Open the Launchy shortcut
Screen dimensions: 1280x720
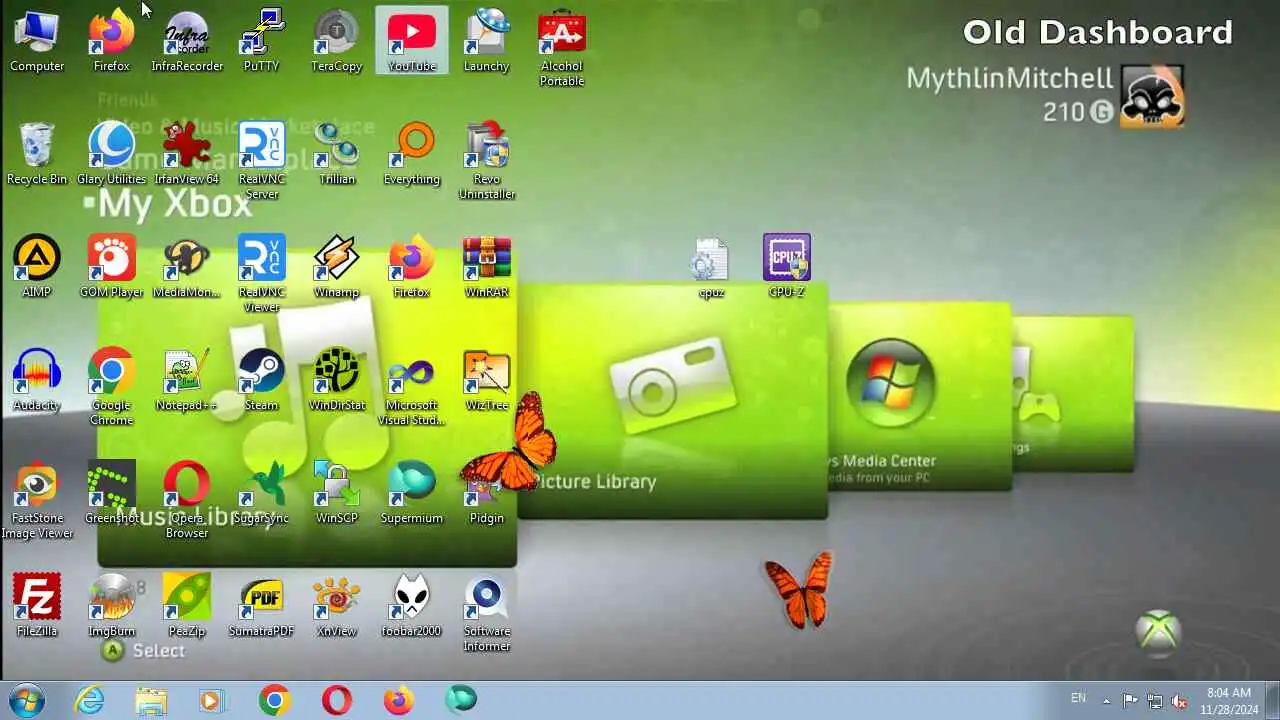[487, 41]
